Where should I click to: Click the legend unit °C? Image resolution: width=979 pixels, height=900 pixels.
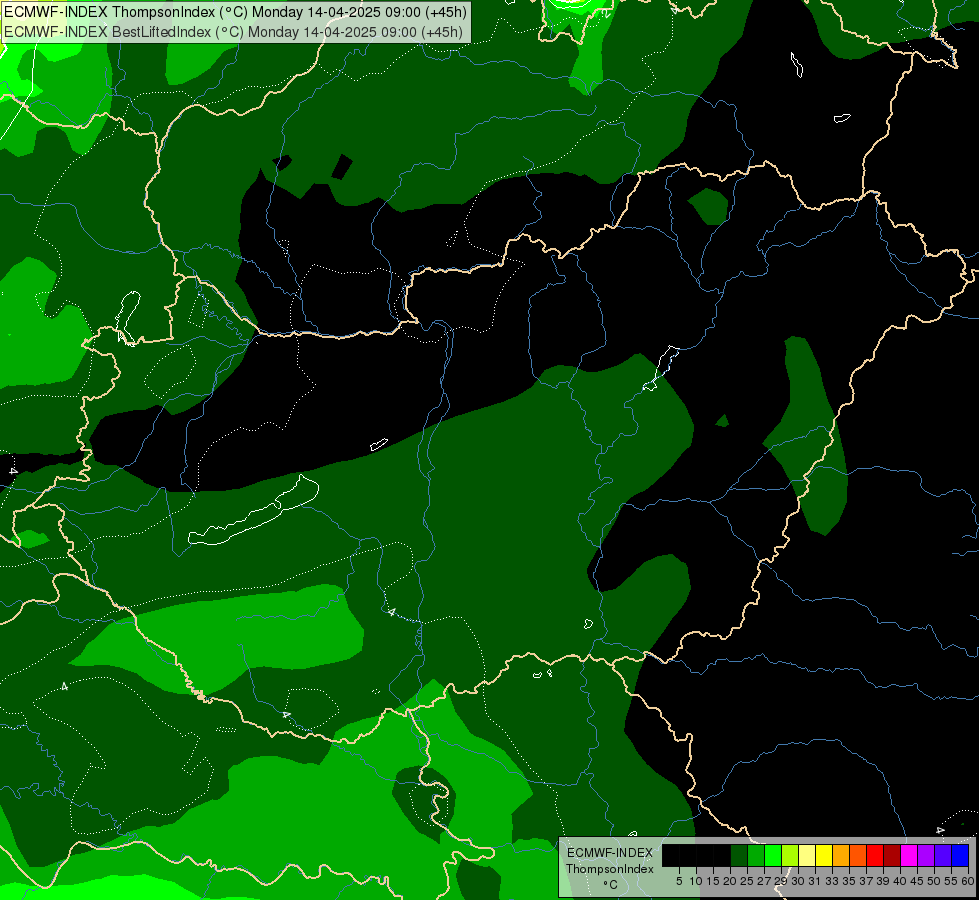coord(611,885)
